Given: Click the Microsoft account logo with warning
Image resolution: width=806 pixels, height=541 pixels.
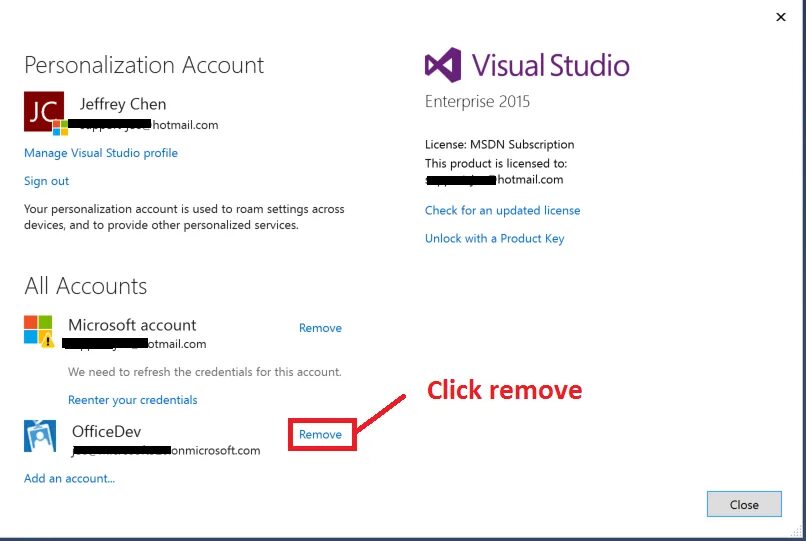Looking at the screenshot, I should [x=39, y=331].
